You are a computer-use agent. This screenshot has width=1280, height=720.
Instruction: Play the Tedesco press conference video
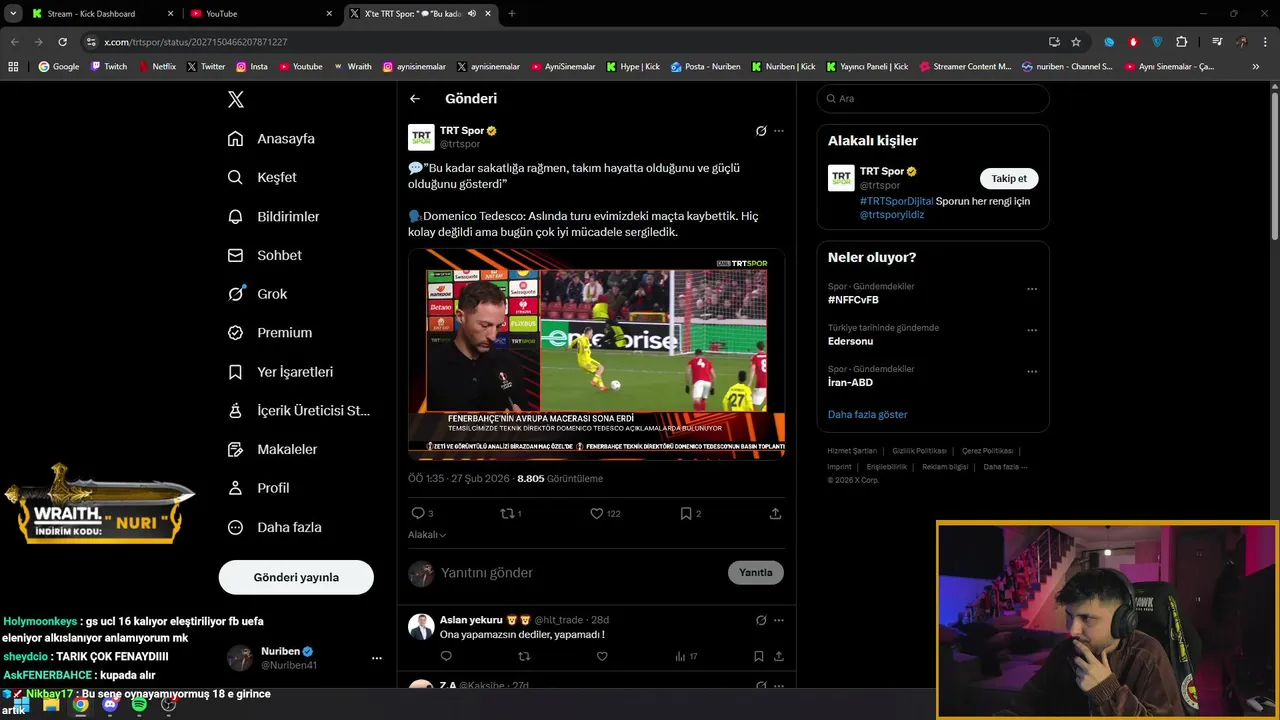point(596,354)
